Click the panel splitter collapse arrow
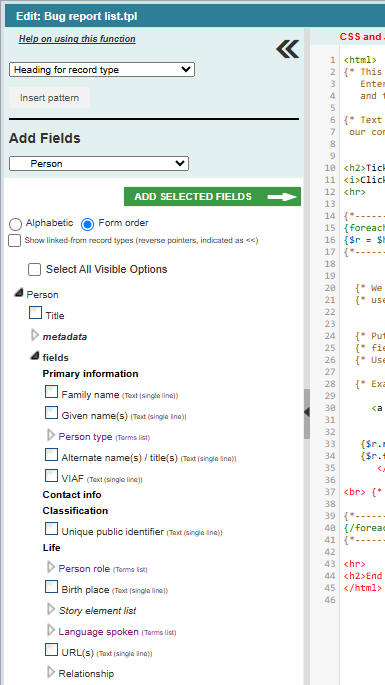This screenshot has height=685, width=385. pyautogui.click(x=307, y=412)
